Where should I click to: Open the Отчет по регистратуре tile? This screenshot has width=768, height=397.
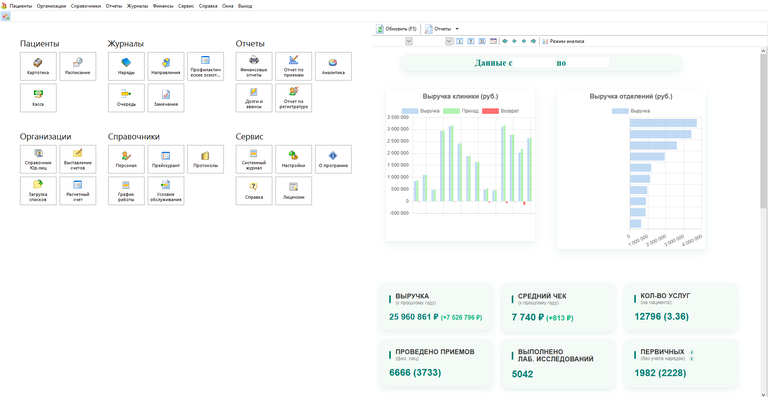pyautogui.click(x=293, y=98)
